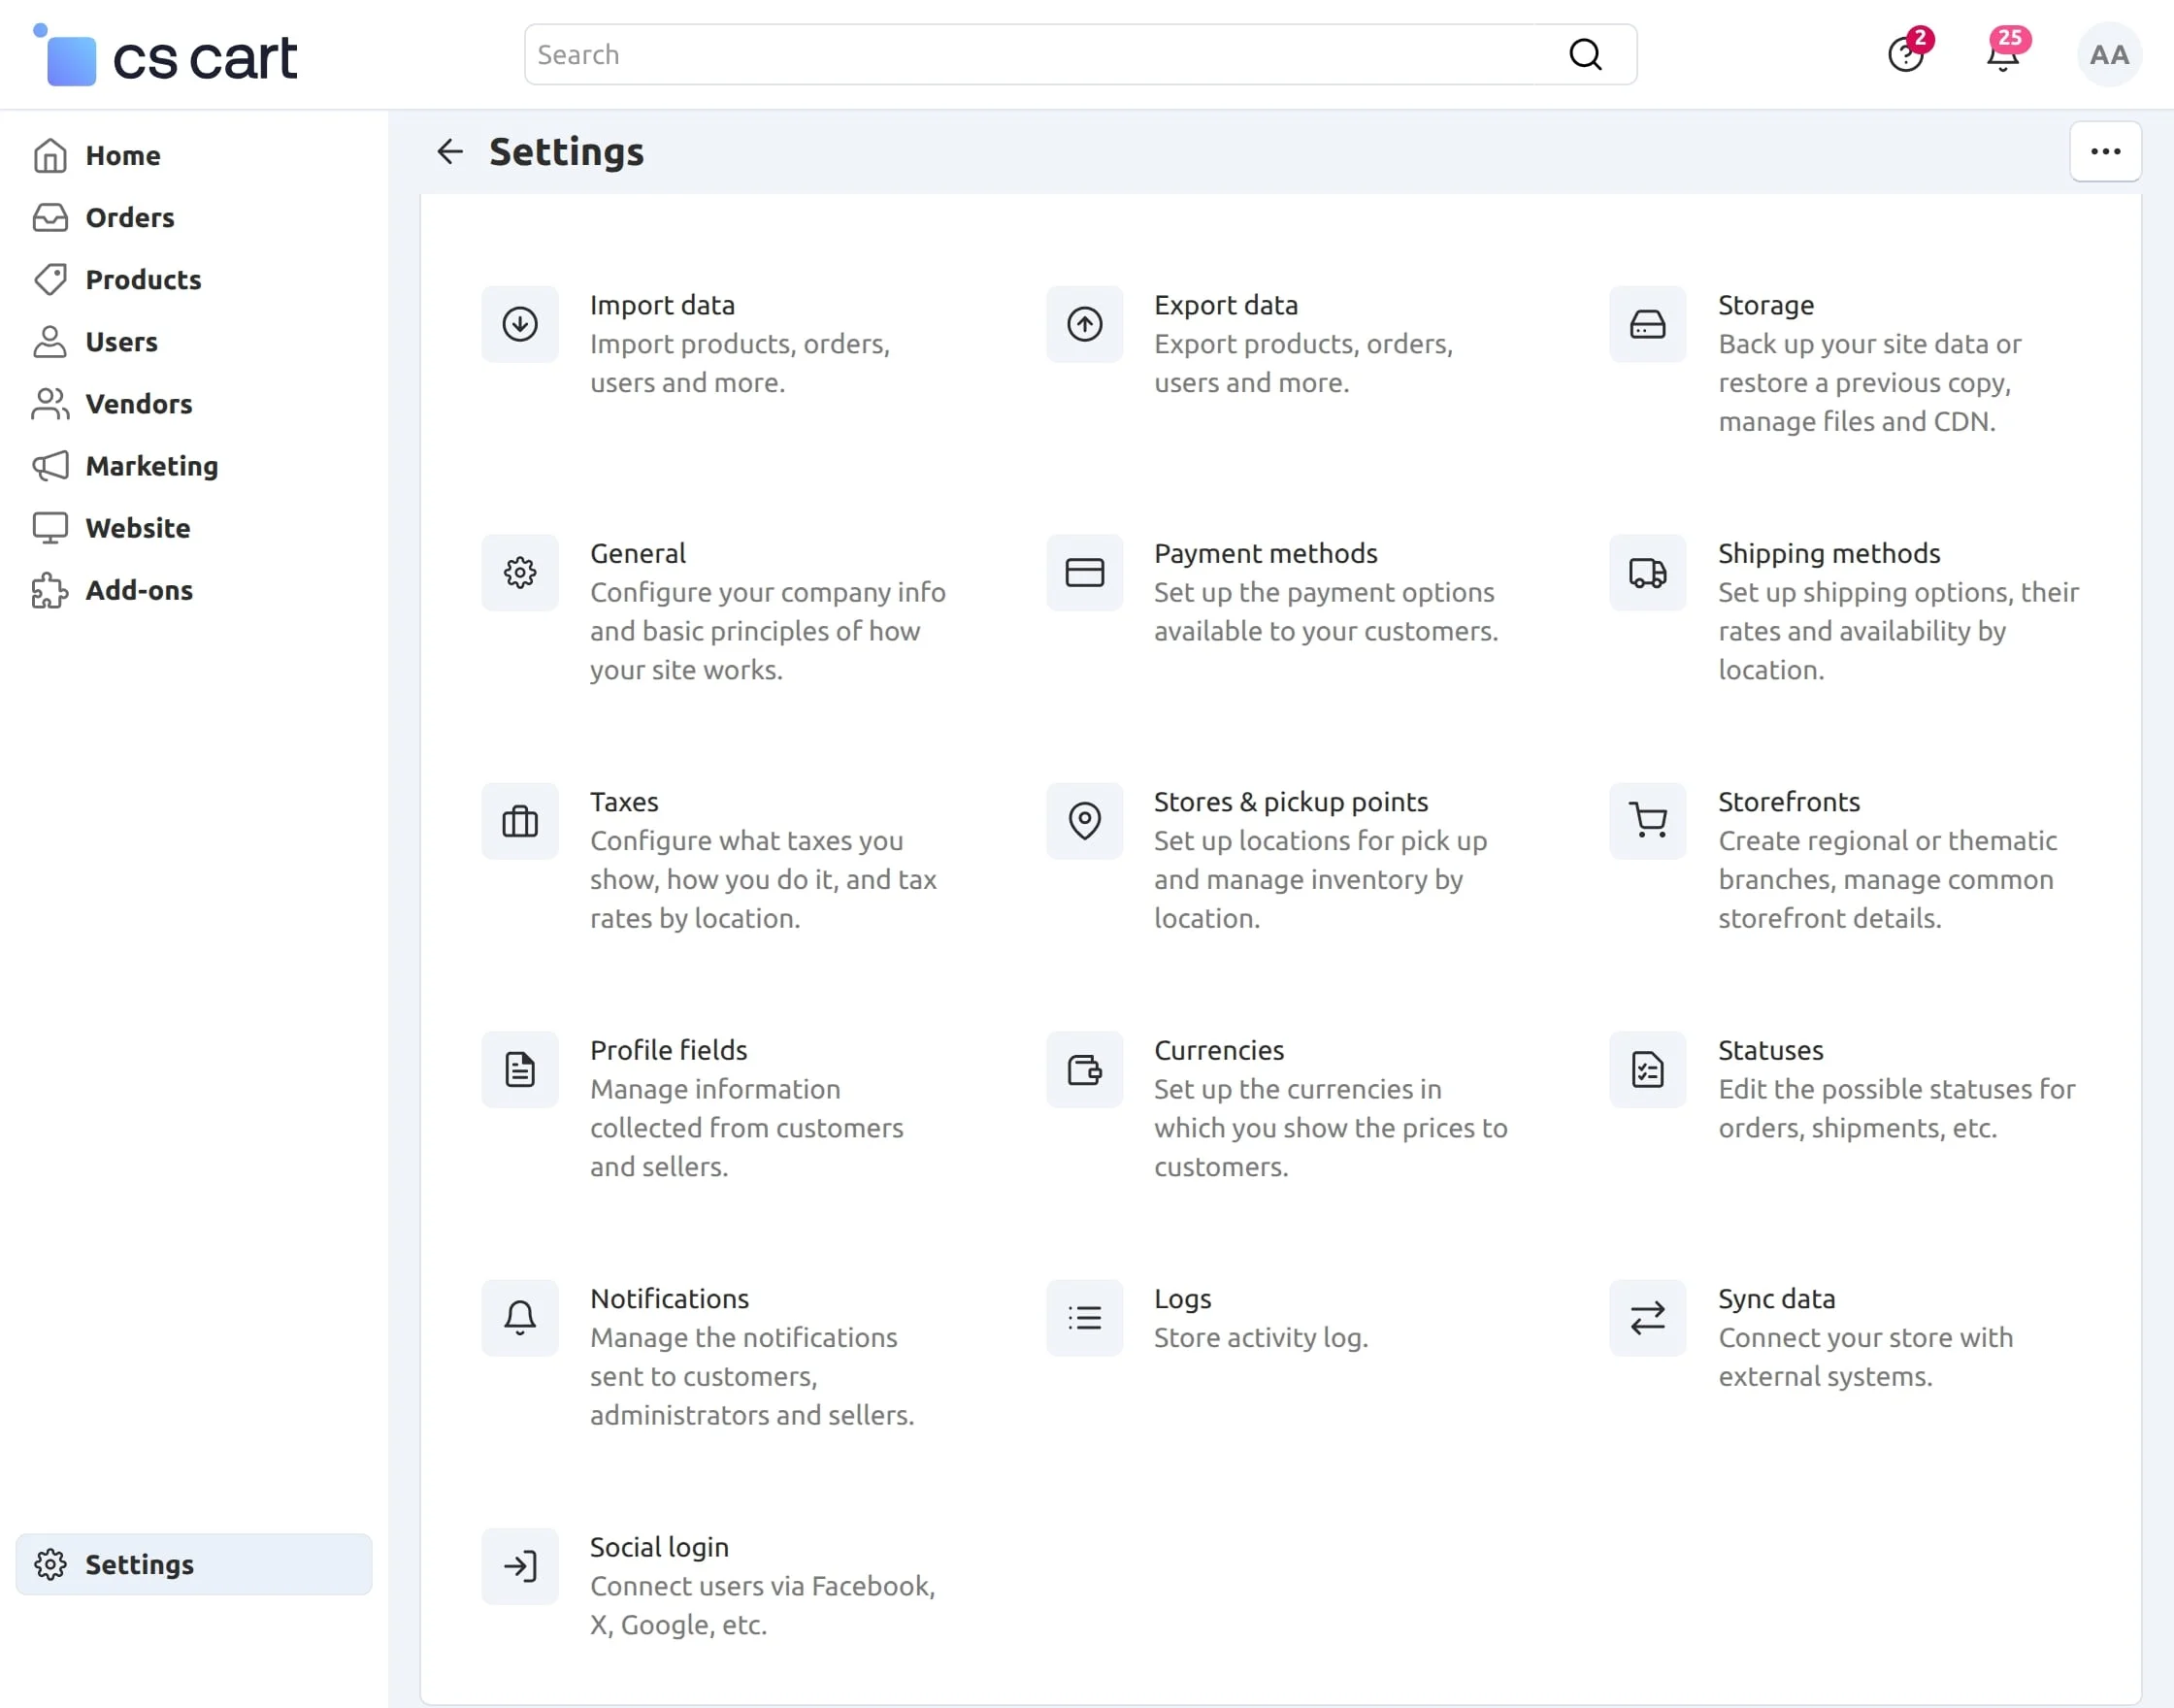This screenshot has width=2174, height=1708.
Task: Click the Sync data arrows icon
Action: (x=1647, y=1318)
